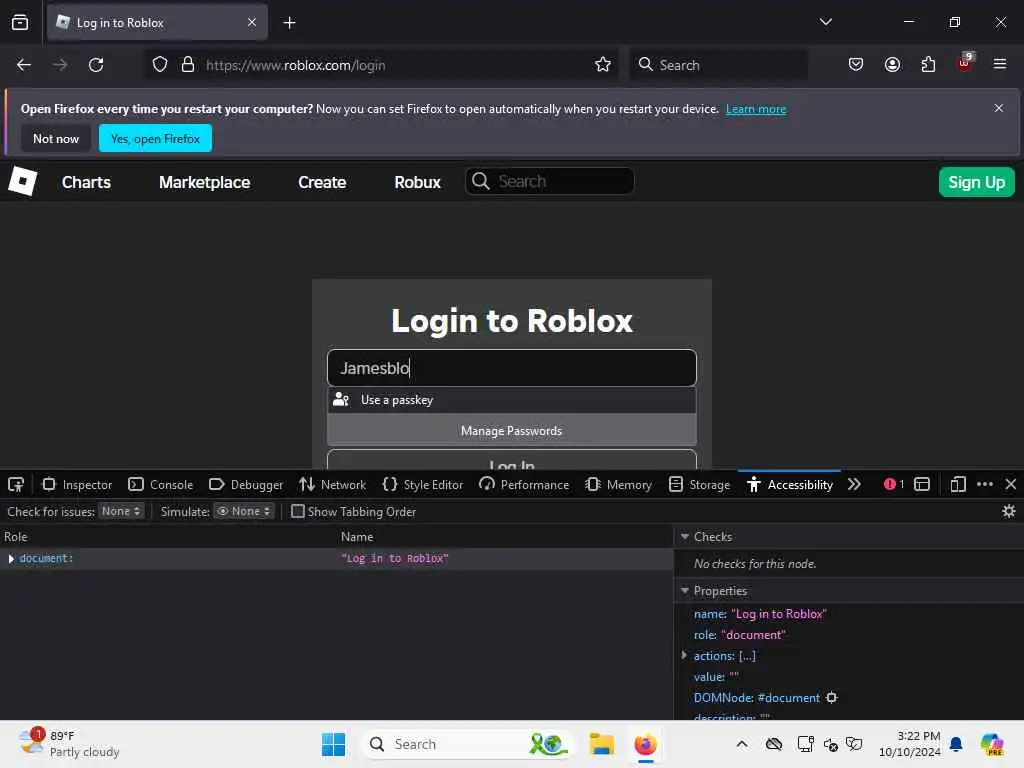Click the site security padlock icon

(x=188, y=65)
